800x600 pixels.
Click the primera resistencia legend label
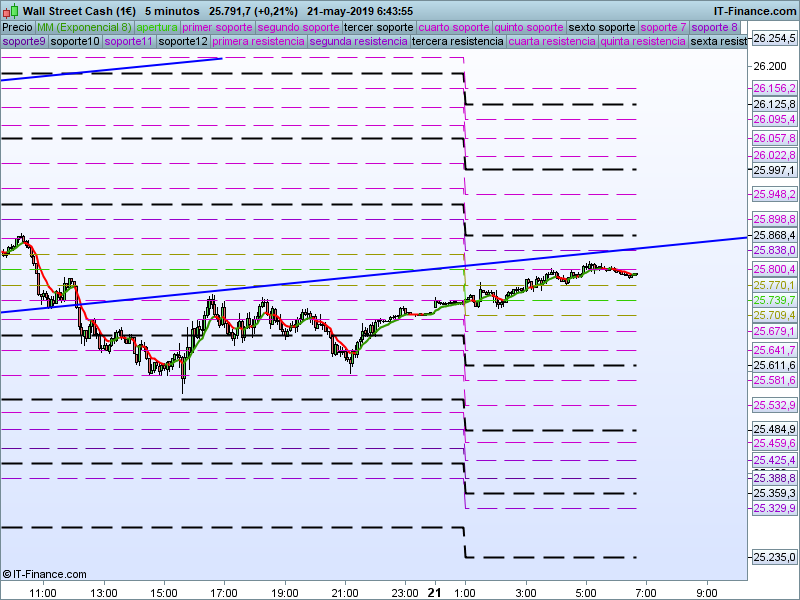pos(259,41)
